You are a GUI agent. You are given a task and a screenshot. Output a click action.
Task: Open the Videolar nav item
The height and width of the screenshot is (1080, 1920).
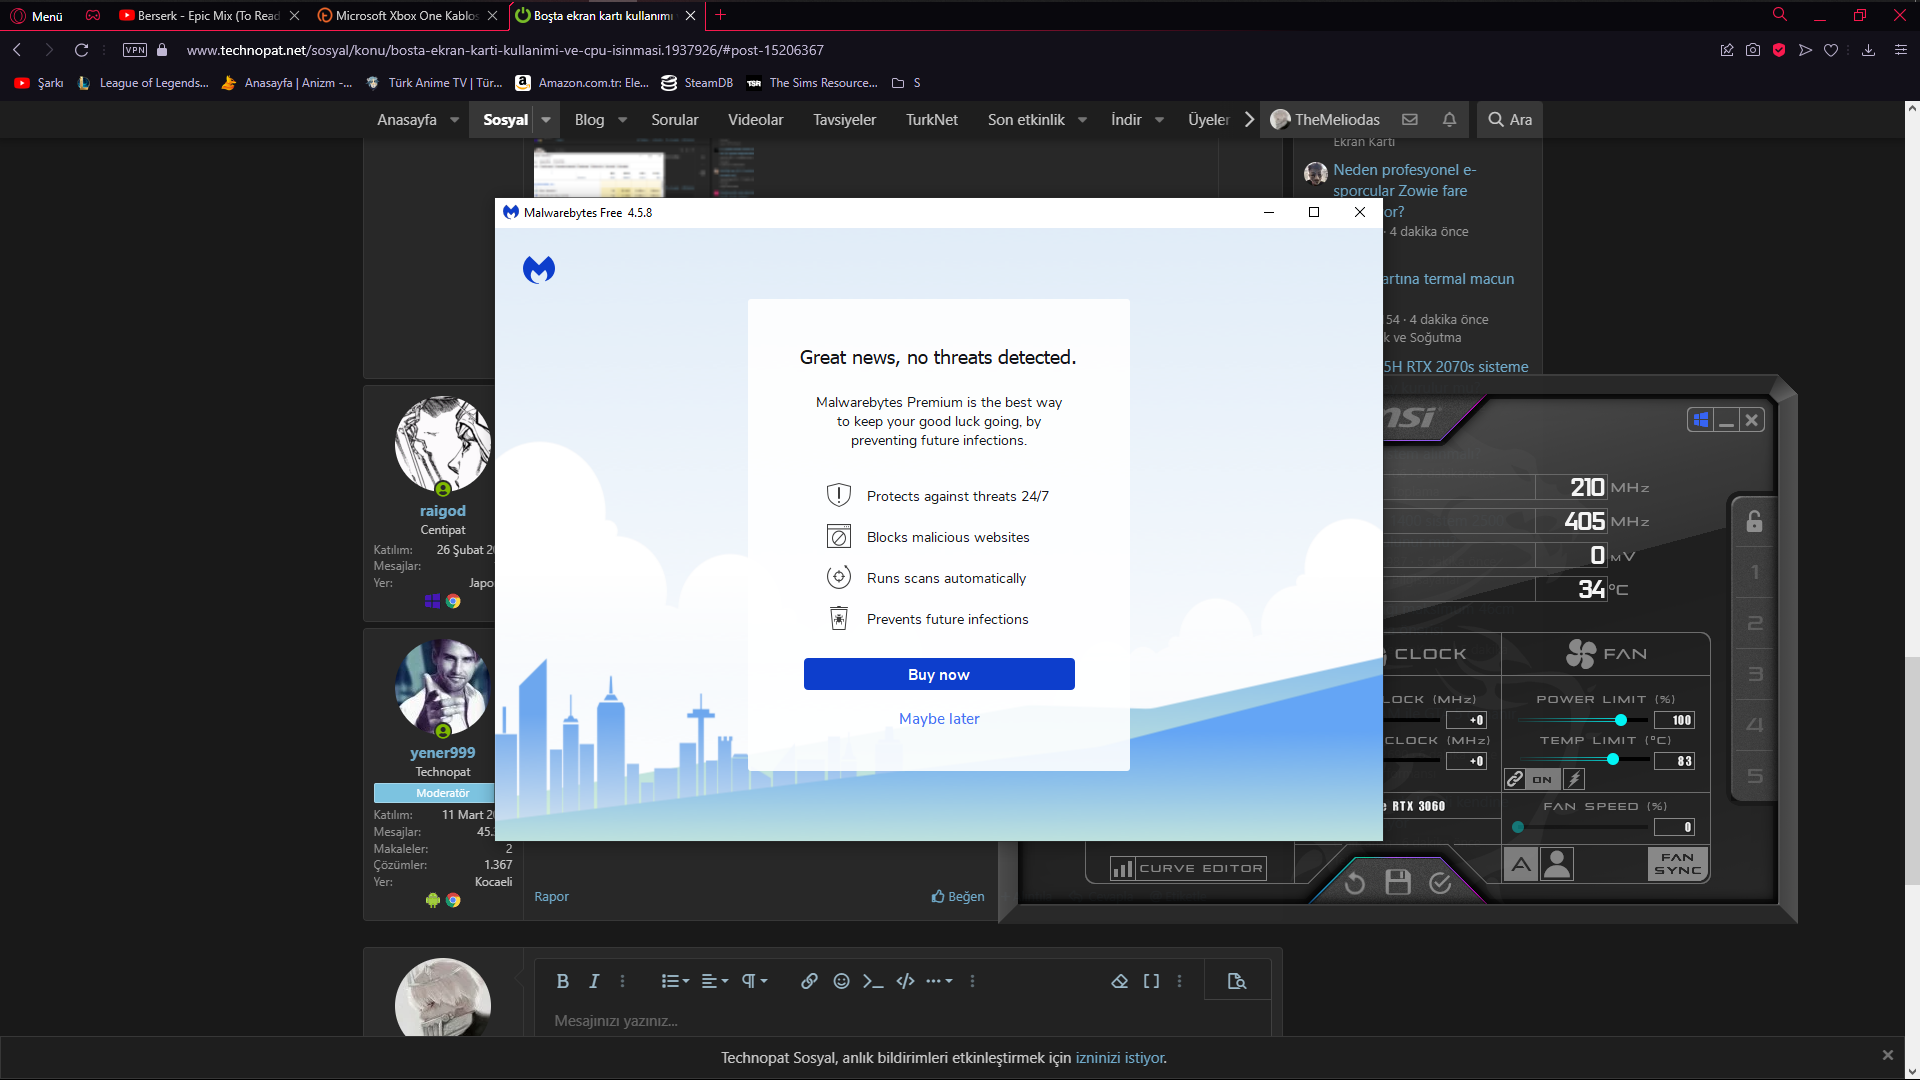click(x=756, y=120)
